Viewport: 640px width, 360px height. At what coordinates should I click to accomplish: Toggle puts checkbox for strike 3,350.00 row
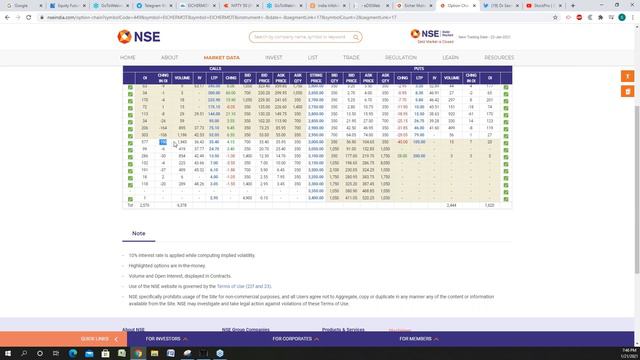pos(506,192)
